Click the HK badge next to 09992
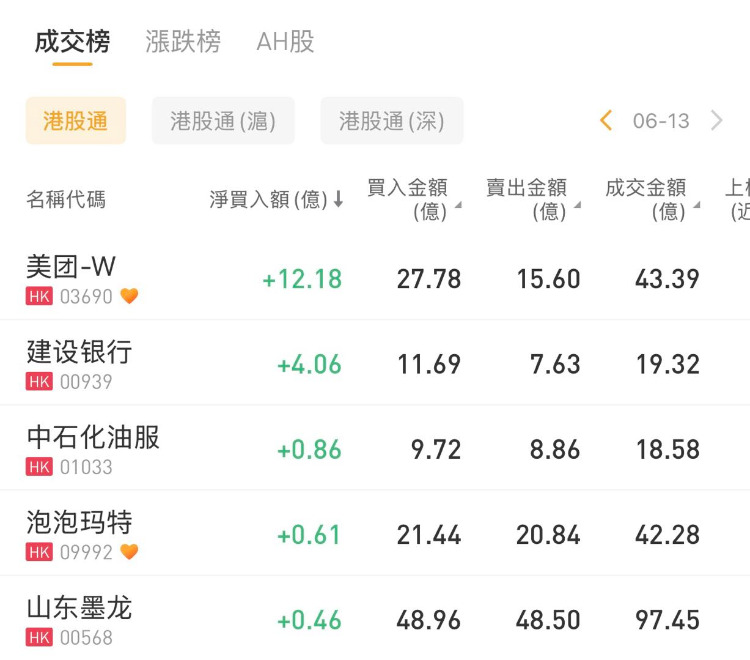 39,552
